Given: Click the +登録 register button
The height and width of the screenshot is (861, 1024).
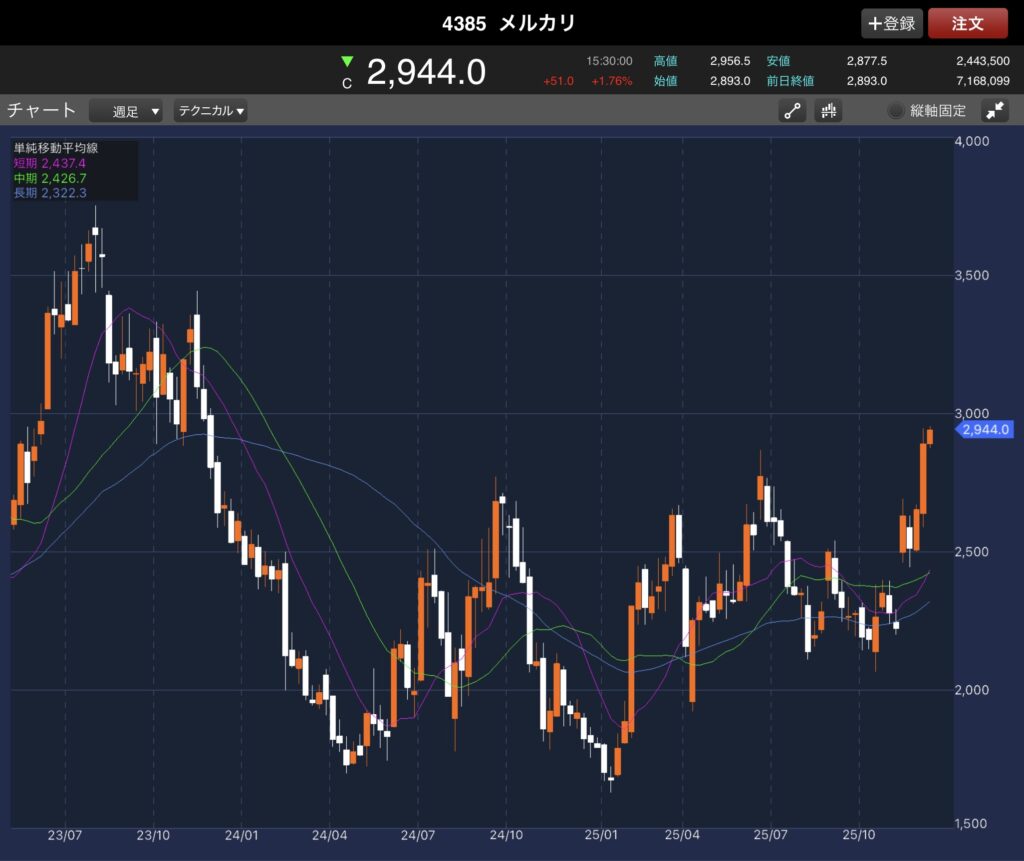Looking at the screenshot, I should pos(891,23).
